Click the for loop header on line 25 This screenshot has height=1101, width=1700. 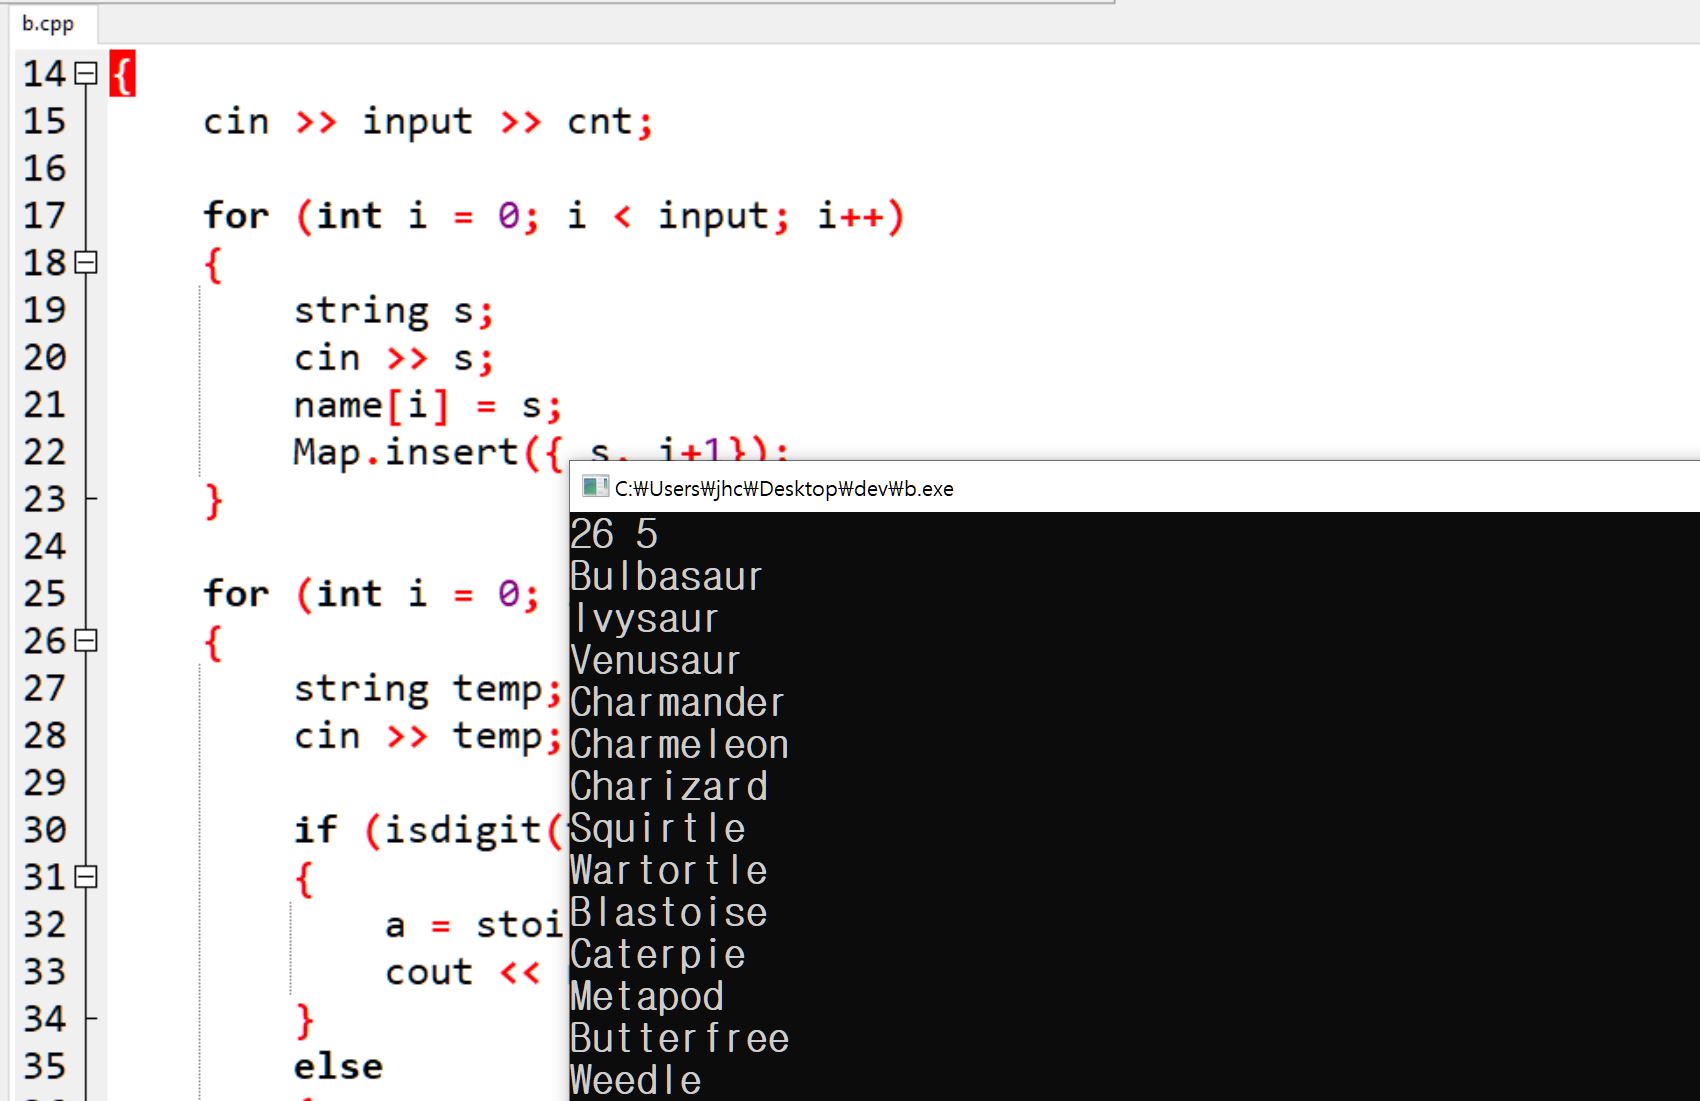(x=372, y=594)
